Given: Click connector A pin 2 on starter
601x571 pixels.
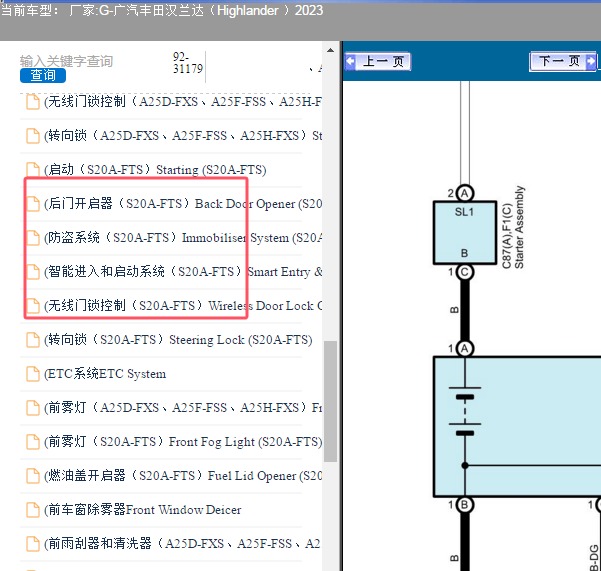Looking at the screenshot, I should (465, 193).
